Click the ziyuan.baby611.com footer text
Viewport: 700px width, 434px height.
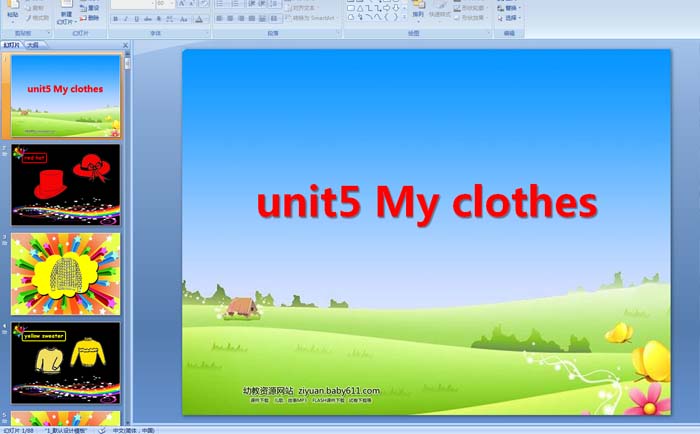click(x=339, y=391)
